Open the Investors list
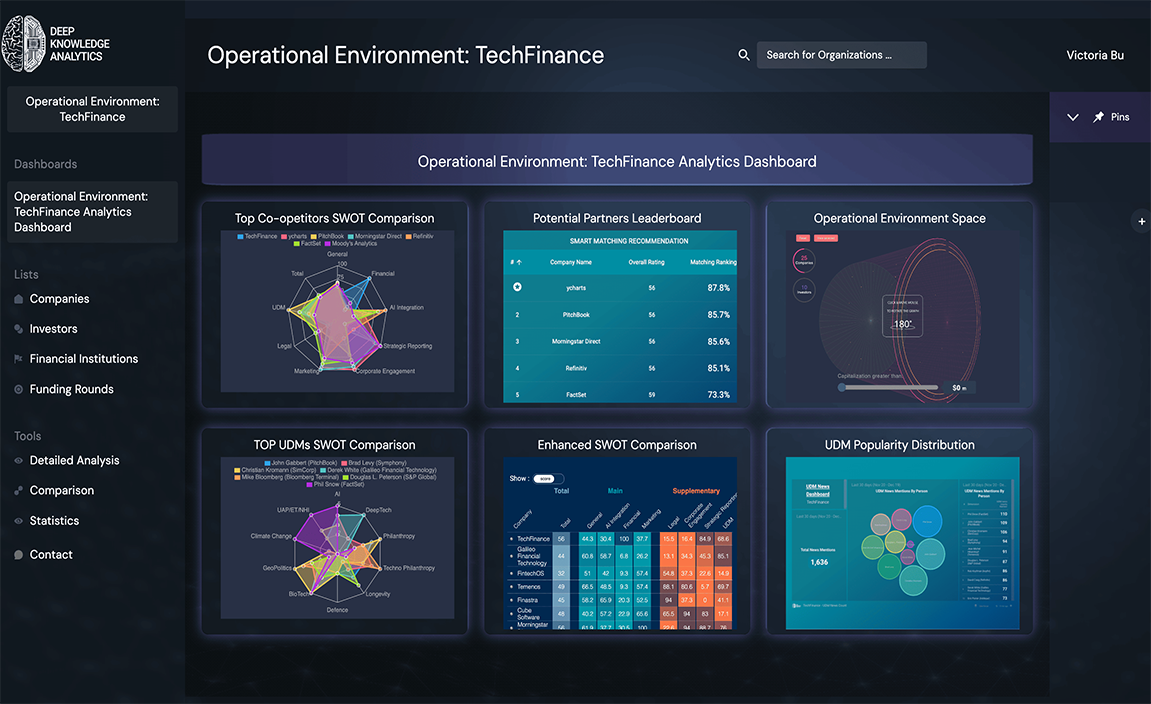The height and width of the screenshot is (704, 1151). [53, 329]
